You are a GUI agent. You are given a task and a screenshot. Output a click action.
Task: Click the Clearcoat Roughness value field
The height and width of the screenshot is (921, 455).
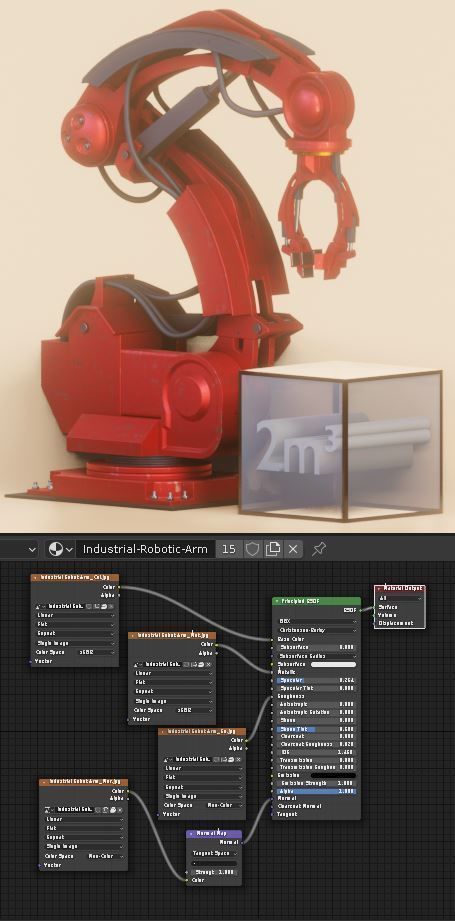(x=317, y=744)
